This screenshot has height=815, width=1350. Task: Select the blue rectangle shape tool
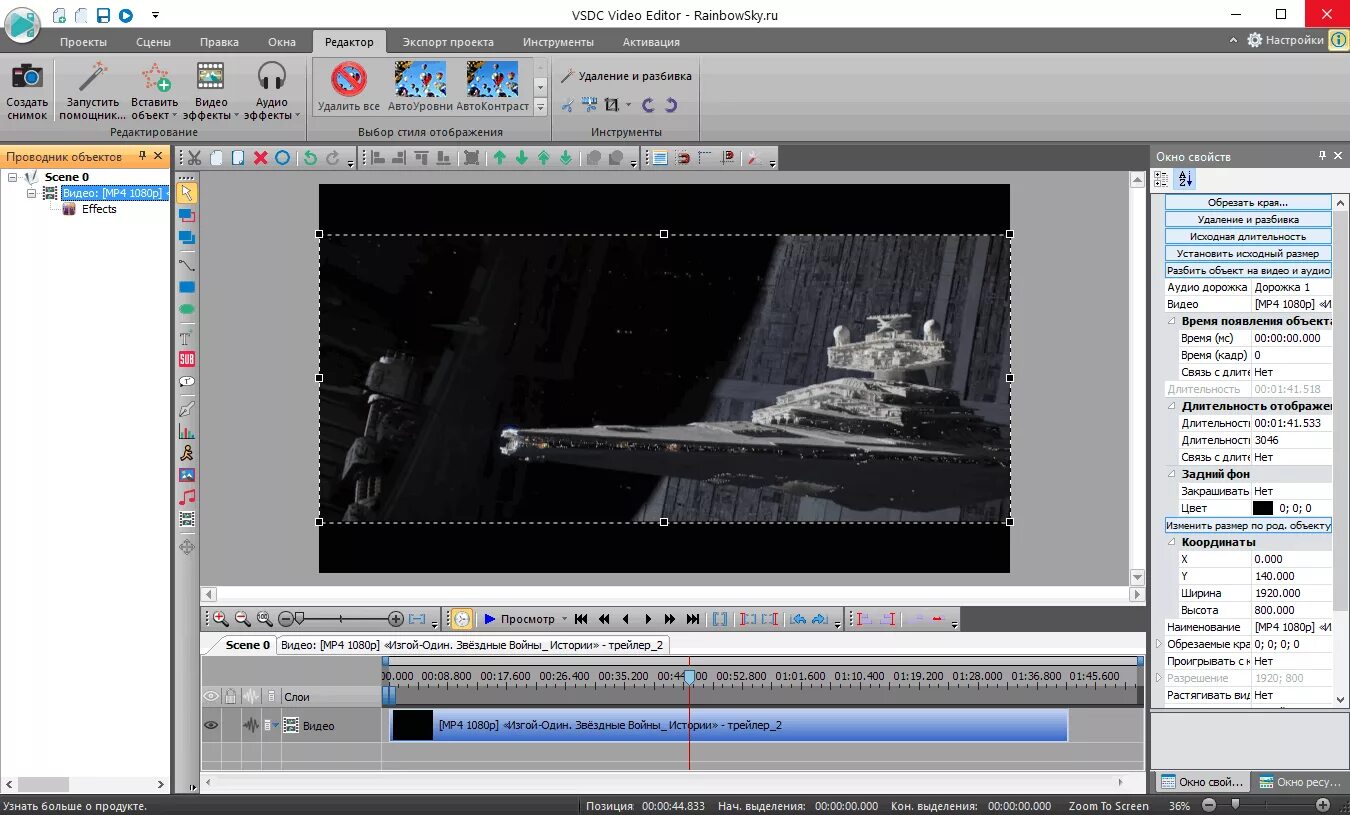(187, 288)
